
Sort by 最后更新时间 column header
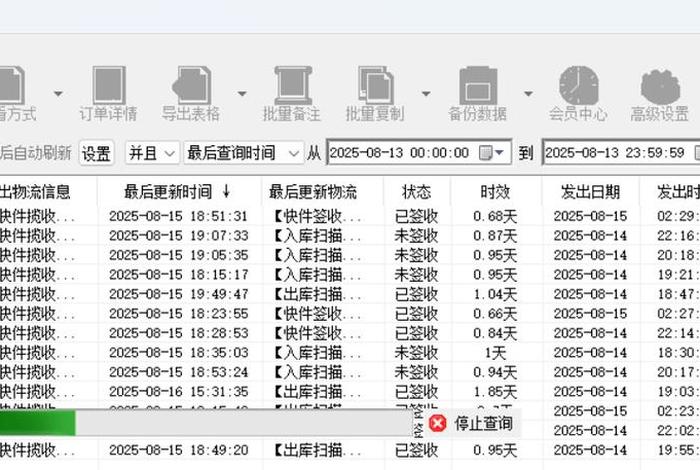click(x=177, y=192)
